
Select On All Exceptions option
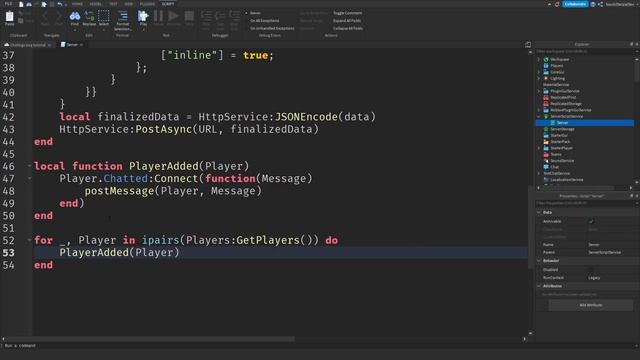coord(264,20)
